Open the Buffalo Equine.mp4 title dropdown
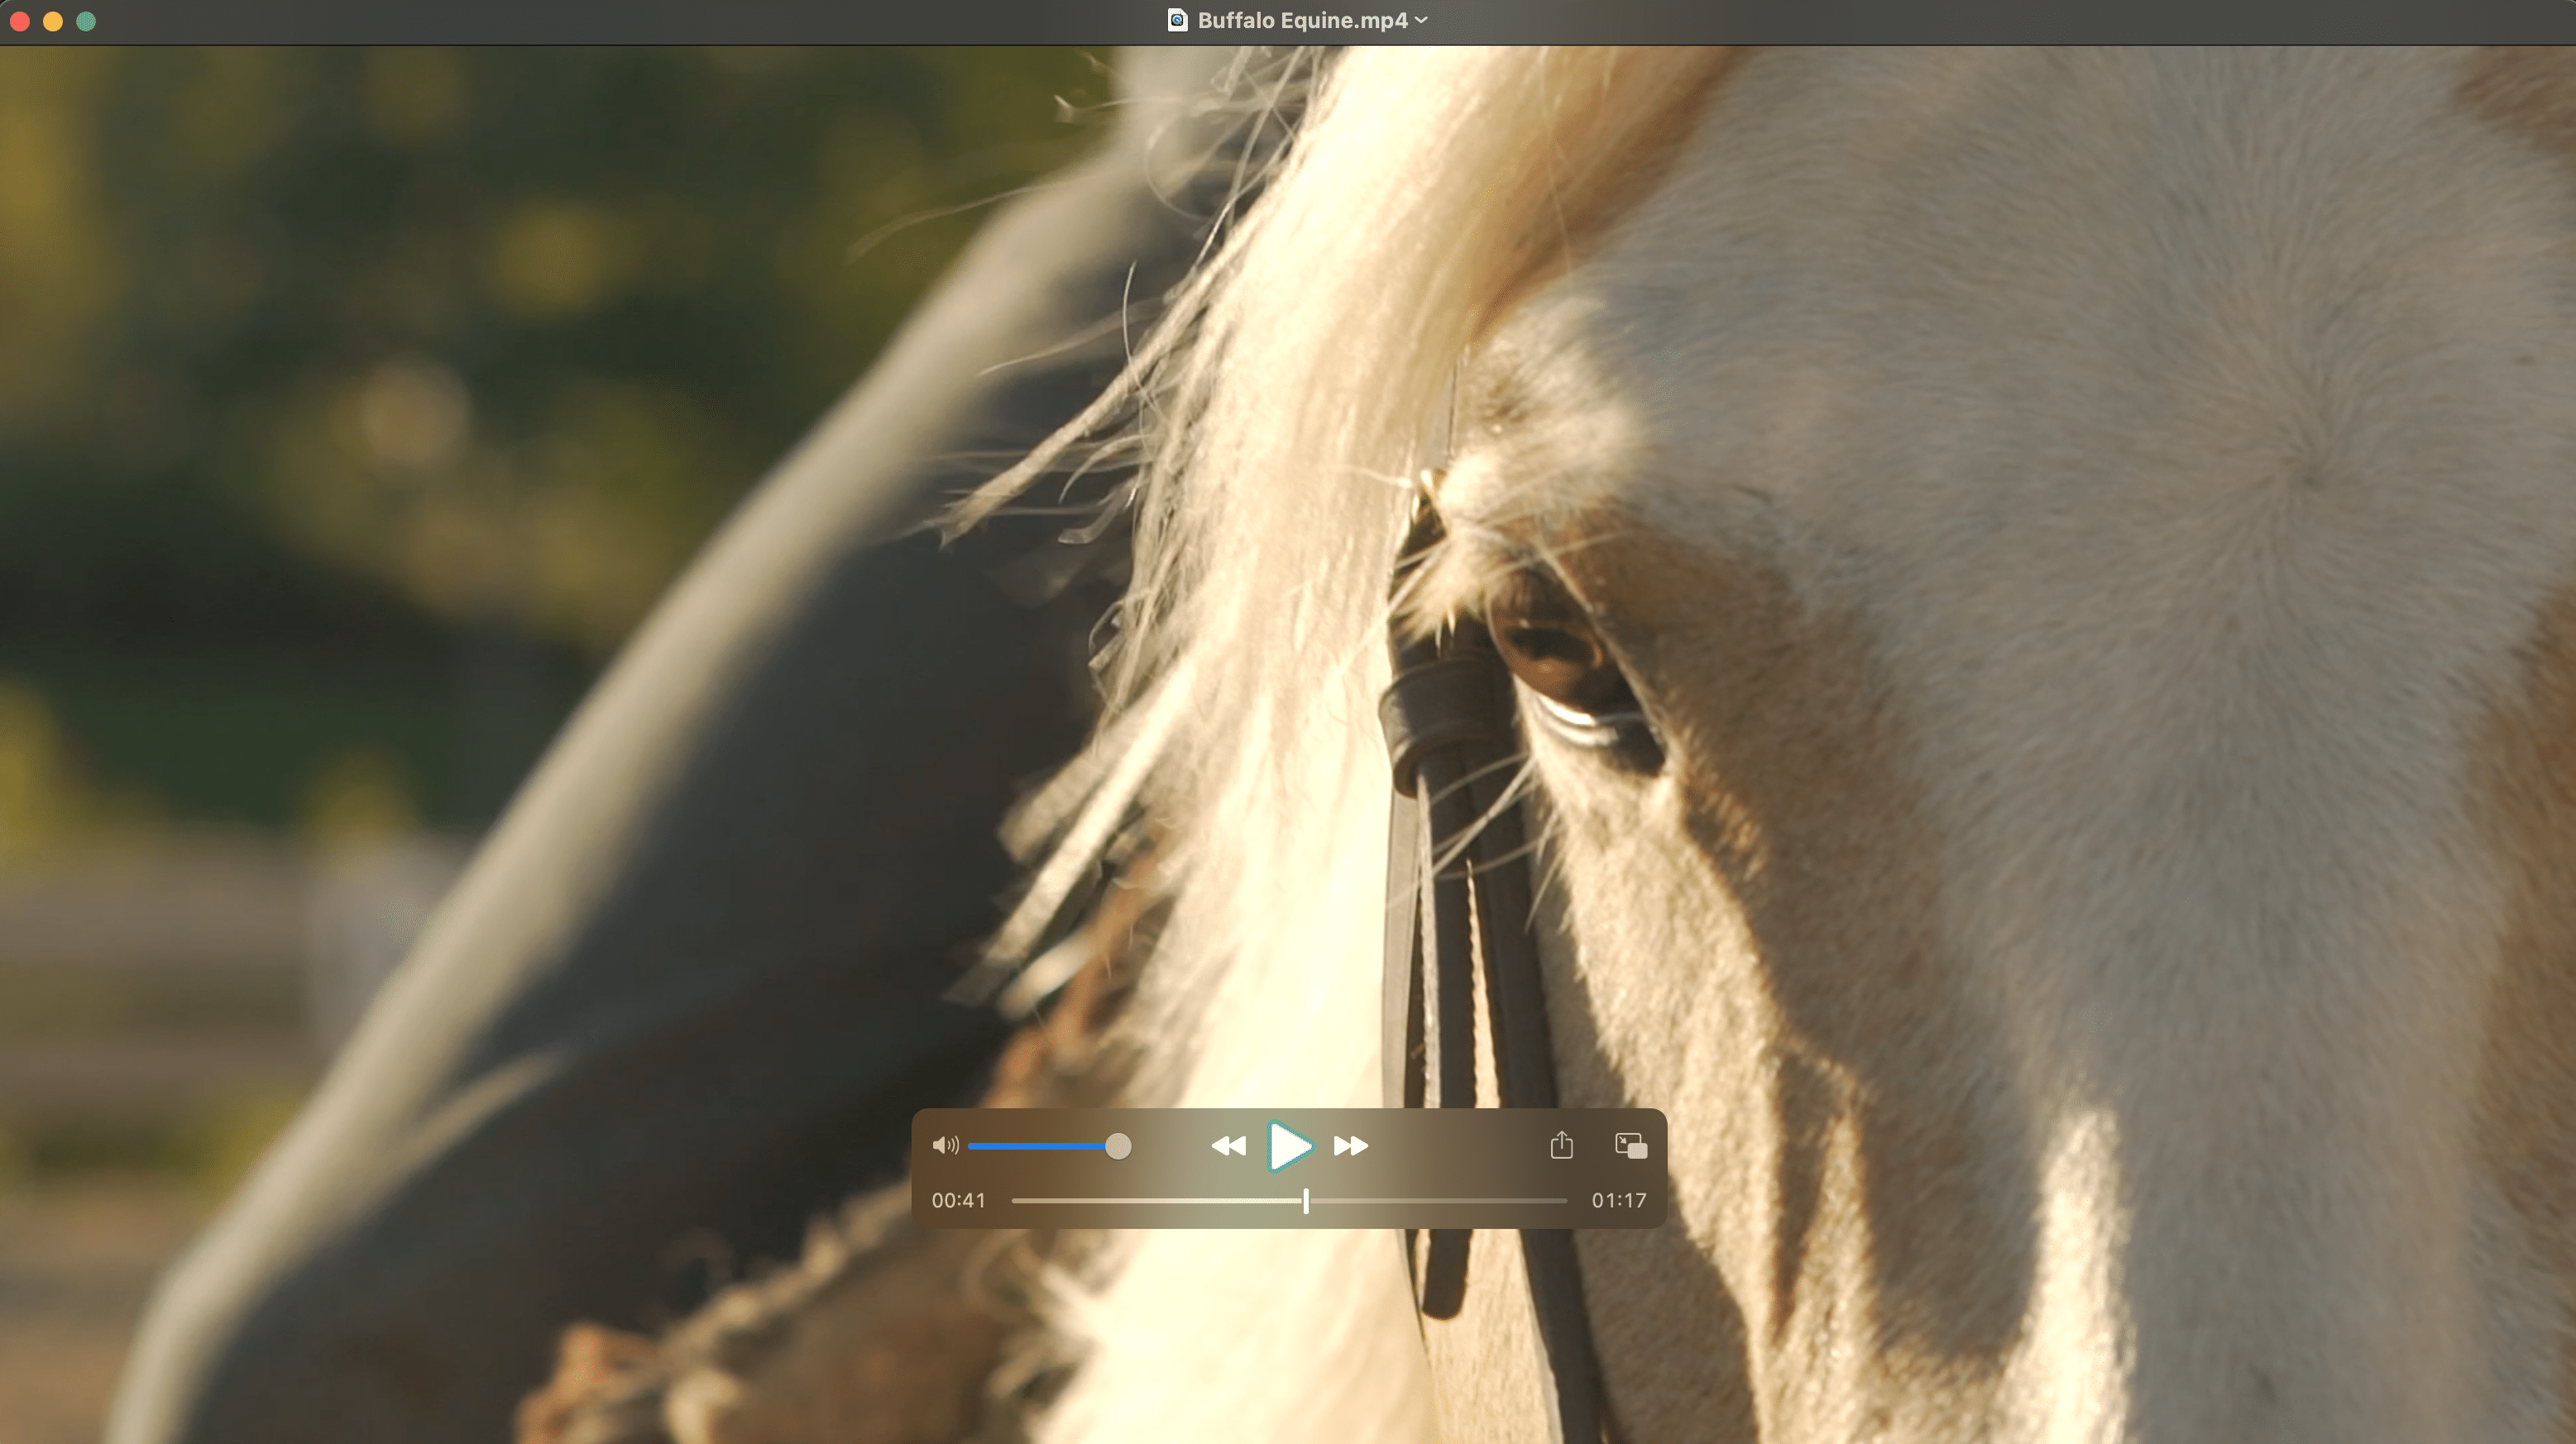The width and height of the screenshot is (2576, 1444). click(x=1421, y=20)
